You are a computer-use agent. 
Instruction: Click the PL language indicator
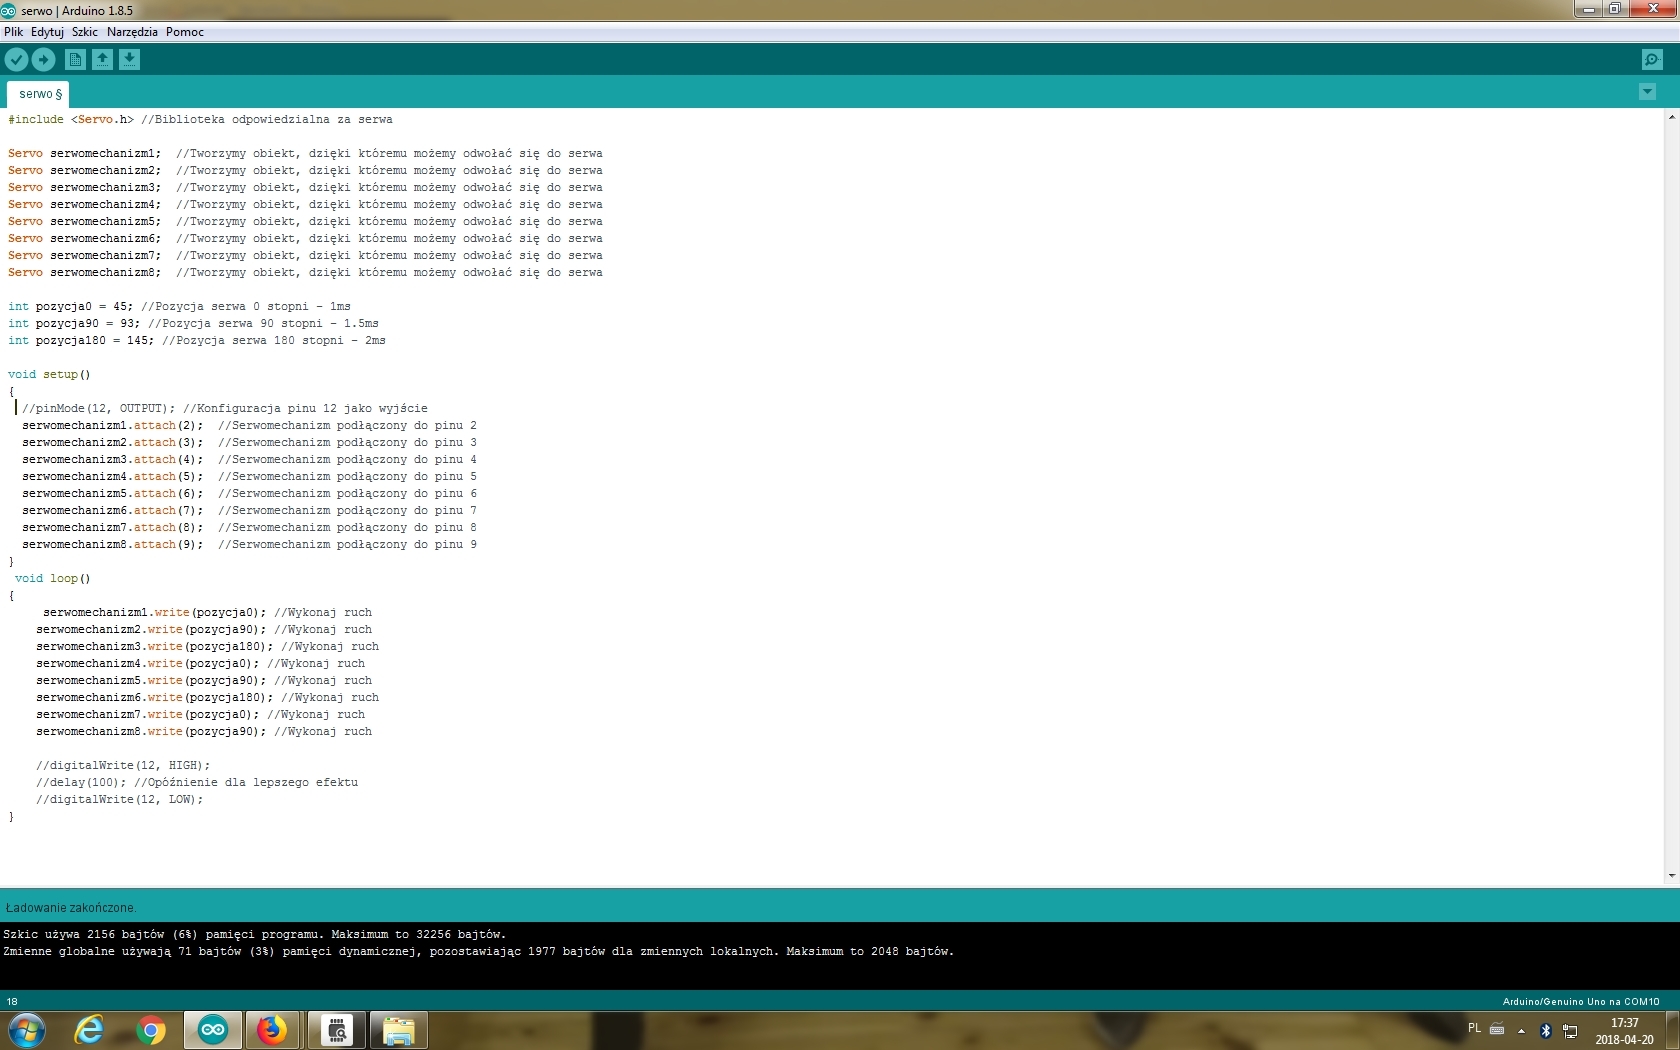[x=1474, y=1028]
